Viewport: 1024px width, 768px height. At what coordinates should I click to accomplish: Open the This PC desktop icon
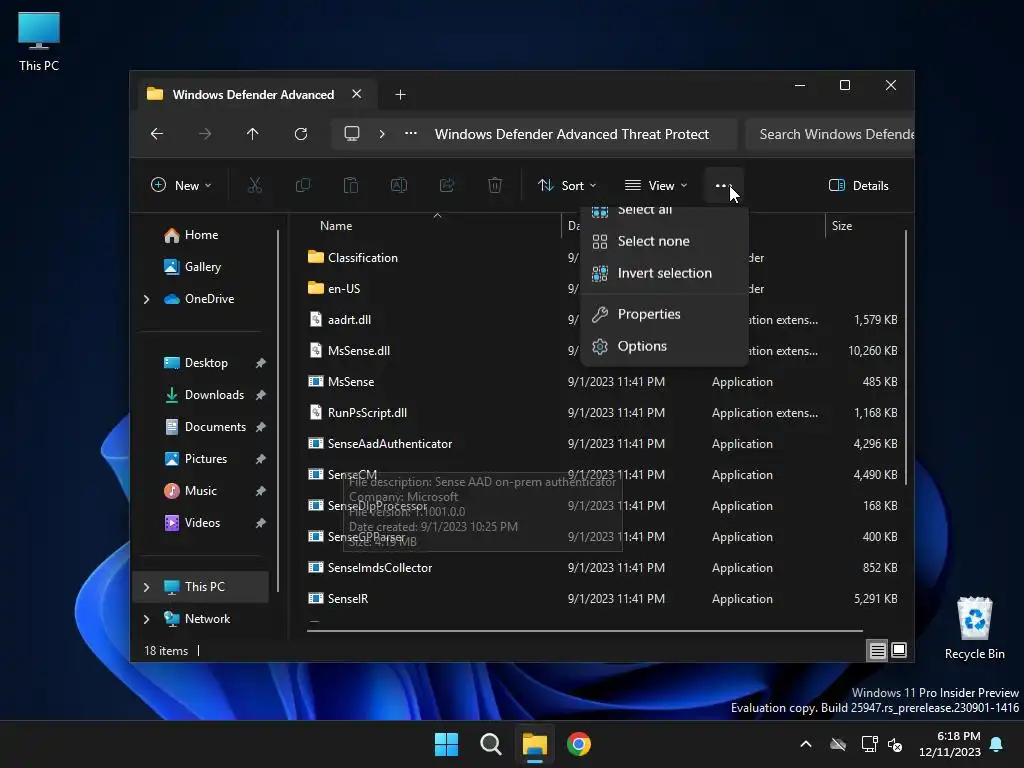(39, 41)
